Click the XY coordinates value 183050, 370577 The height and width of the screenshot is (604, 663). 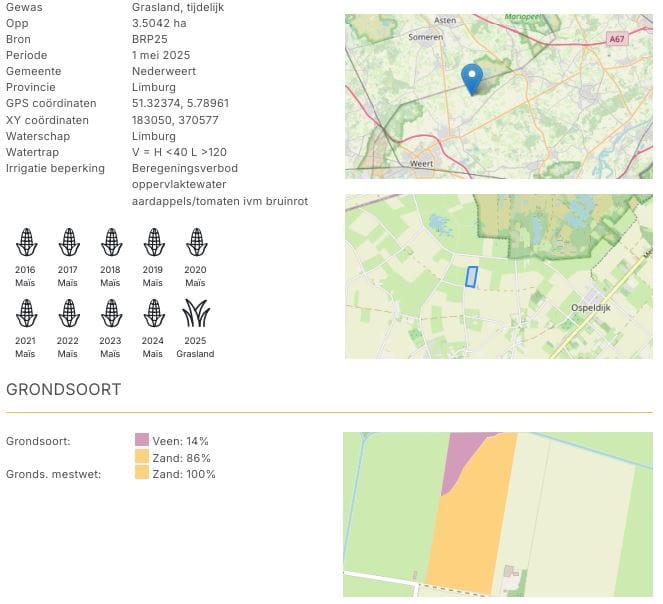pos(175,120)
